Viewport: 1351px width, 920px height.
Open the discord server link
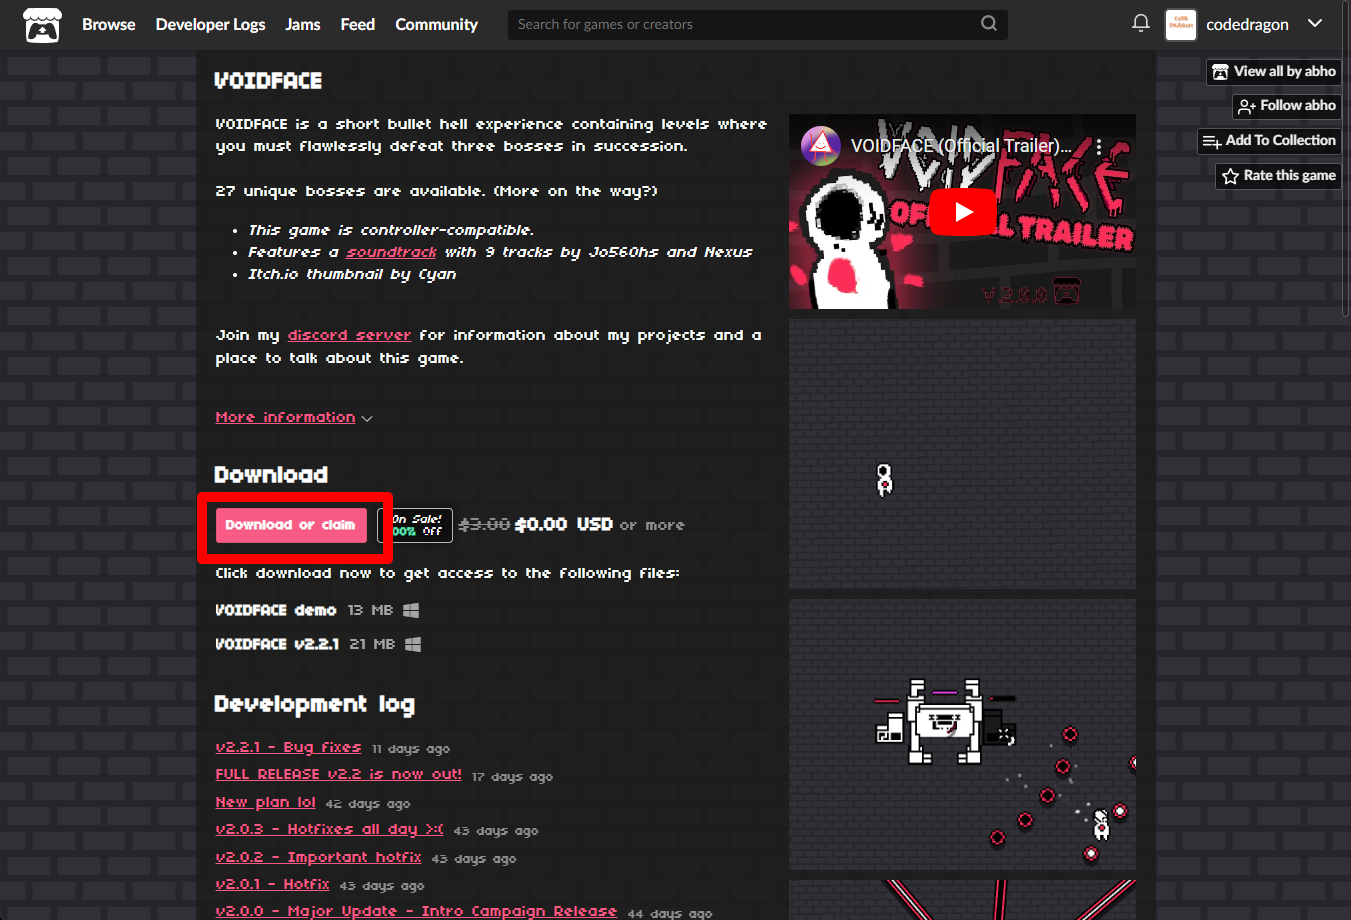[x=349, y=335]
